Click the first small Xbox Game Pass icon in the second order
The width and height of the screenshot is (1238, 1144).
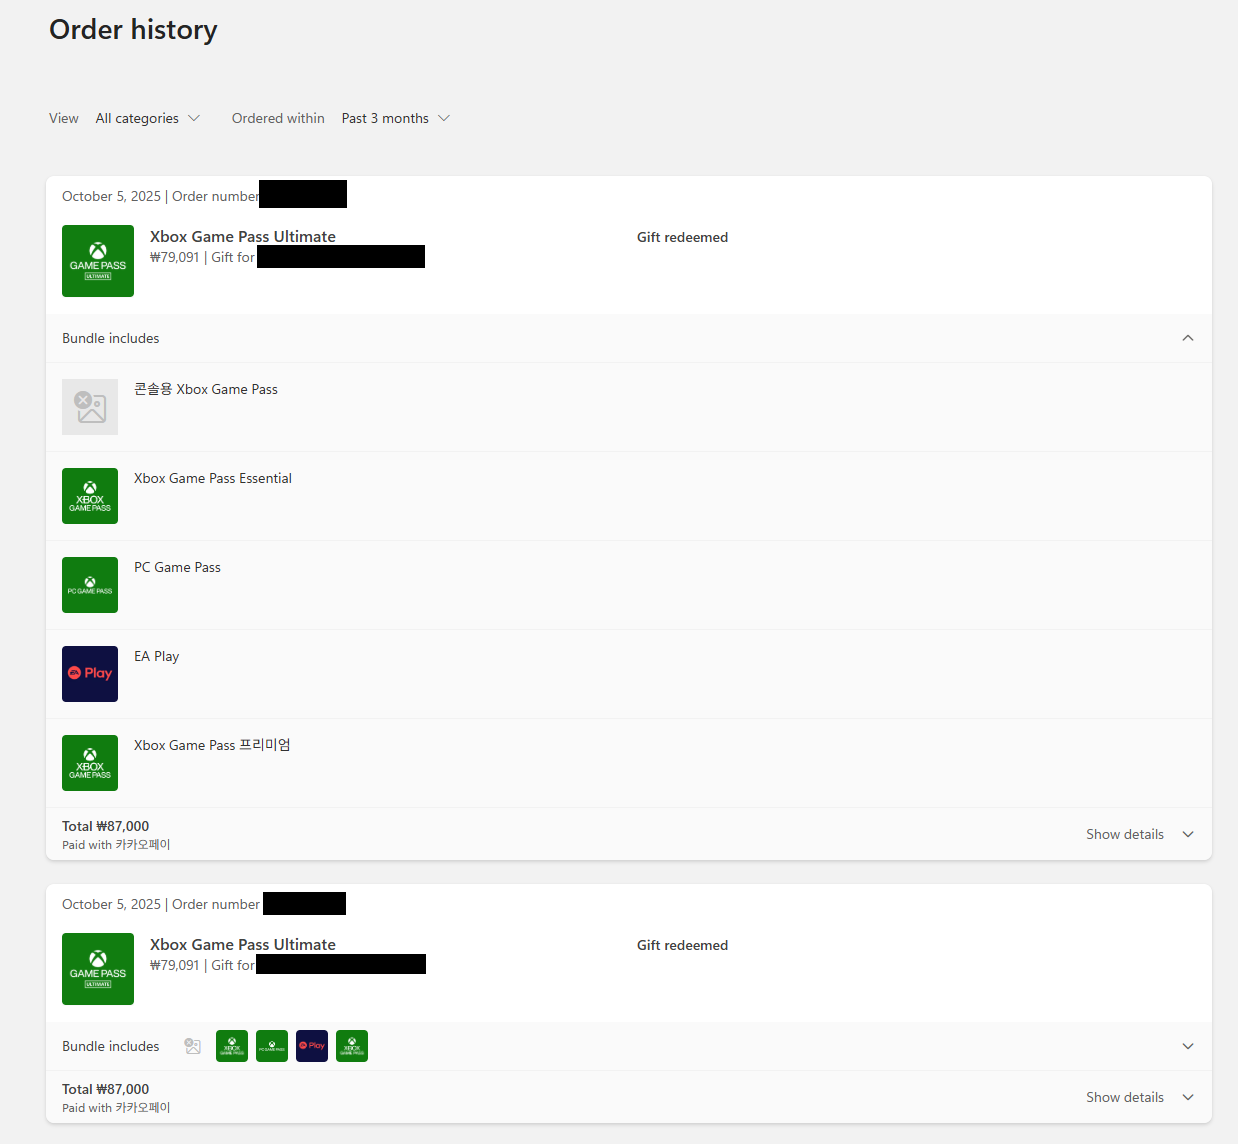tap(232, 1046)
